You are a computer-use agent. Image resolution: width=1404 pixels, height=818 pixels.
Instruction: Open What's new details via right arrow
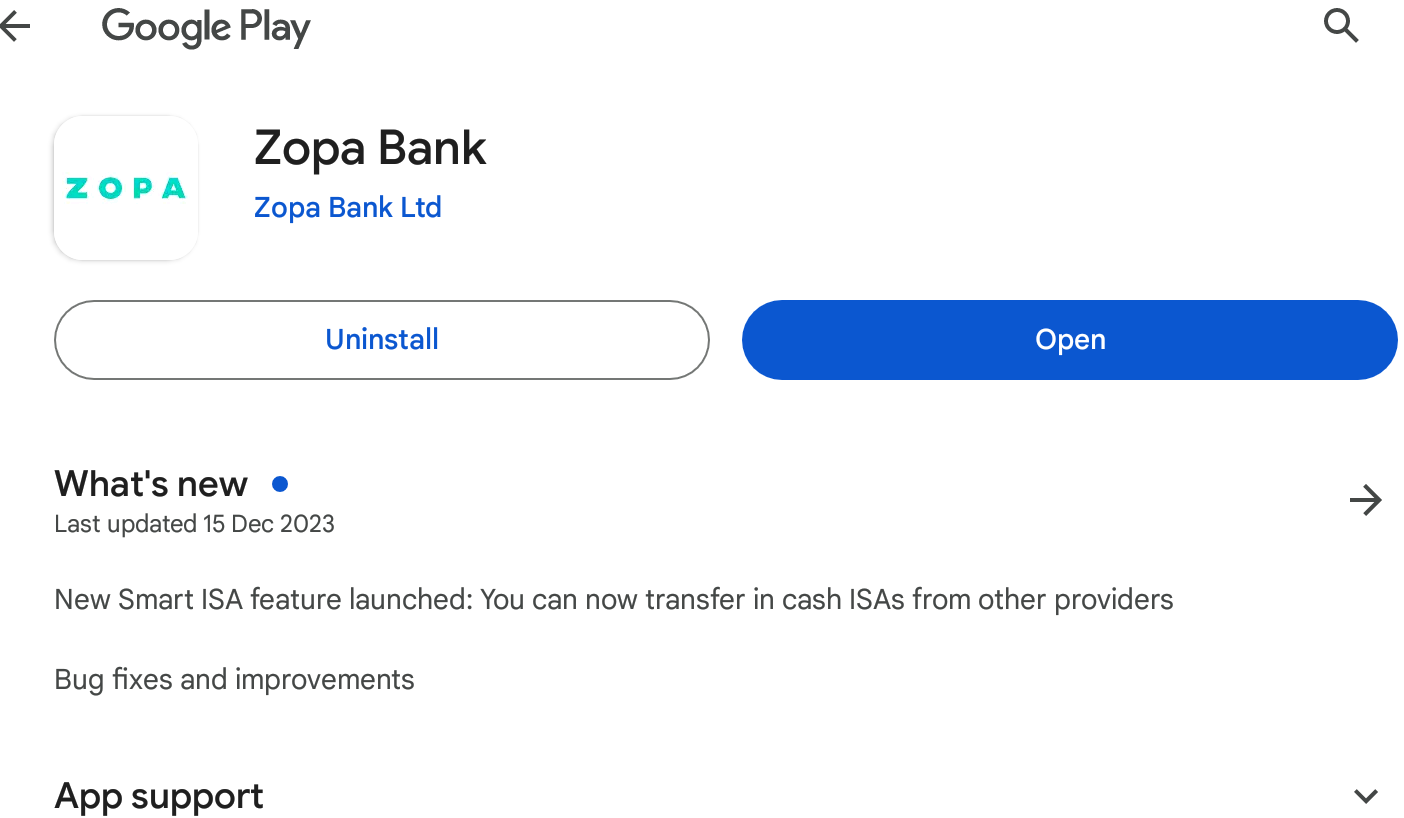[x=1365, y=500]
